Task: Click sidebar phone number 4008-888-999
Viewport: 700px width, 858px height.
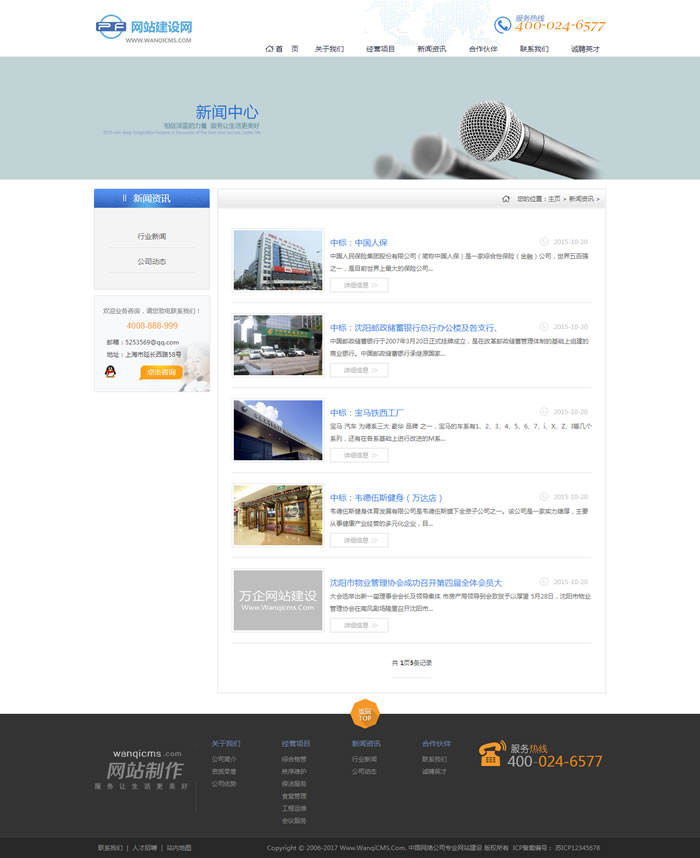Action: click(x=152, y=326)
